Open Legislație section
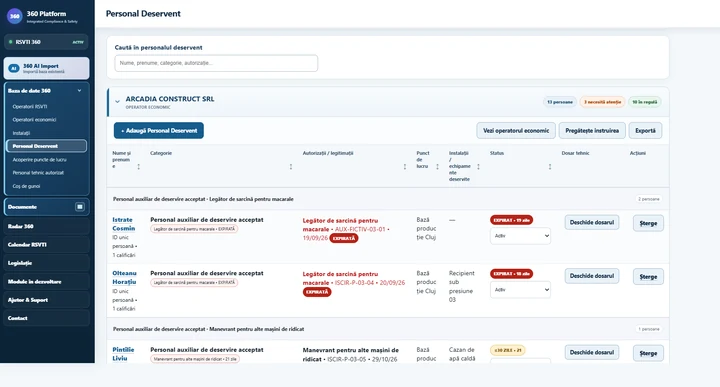Screen dimensions: 720x387 tap(46, 263)
